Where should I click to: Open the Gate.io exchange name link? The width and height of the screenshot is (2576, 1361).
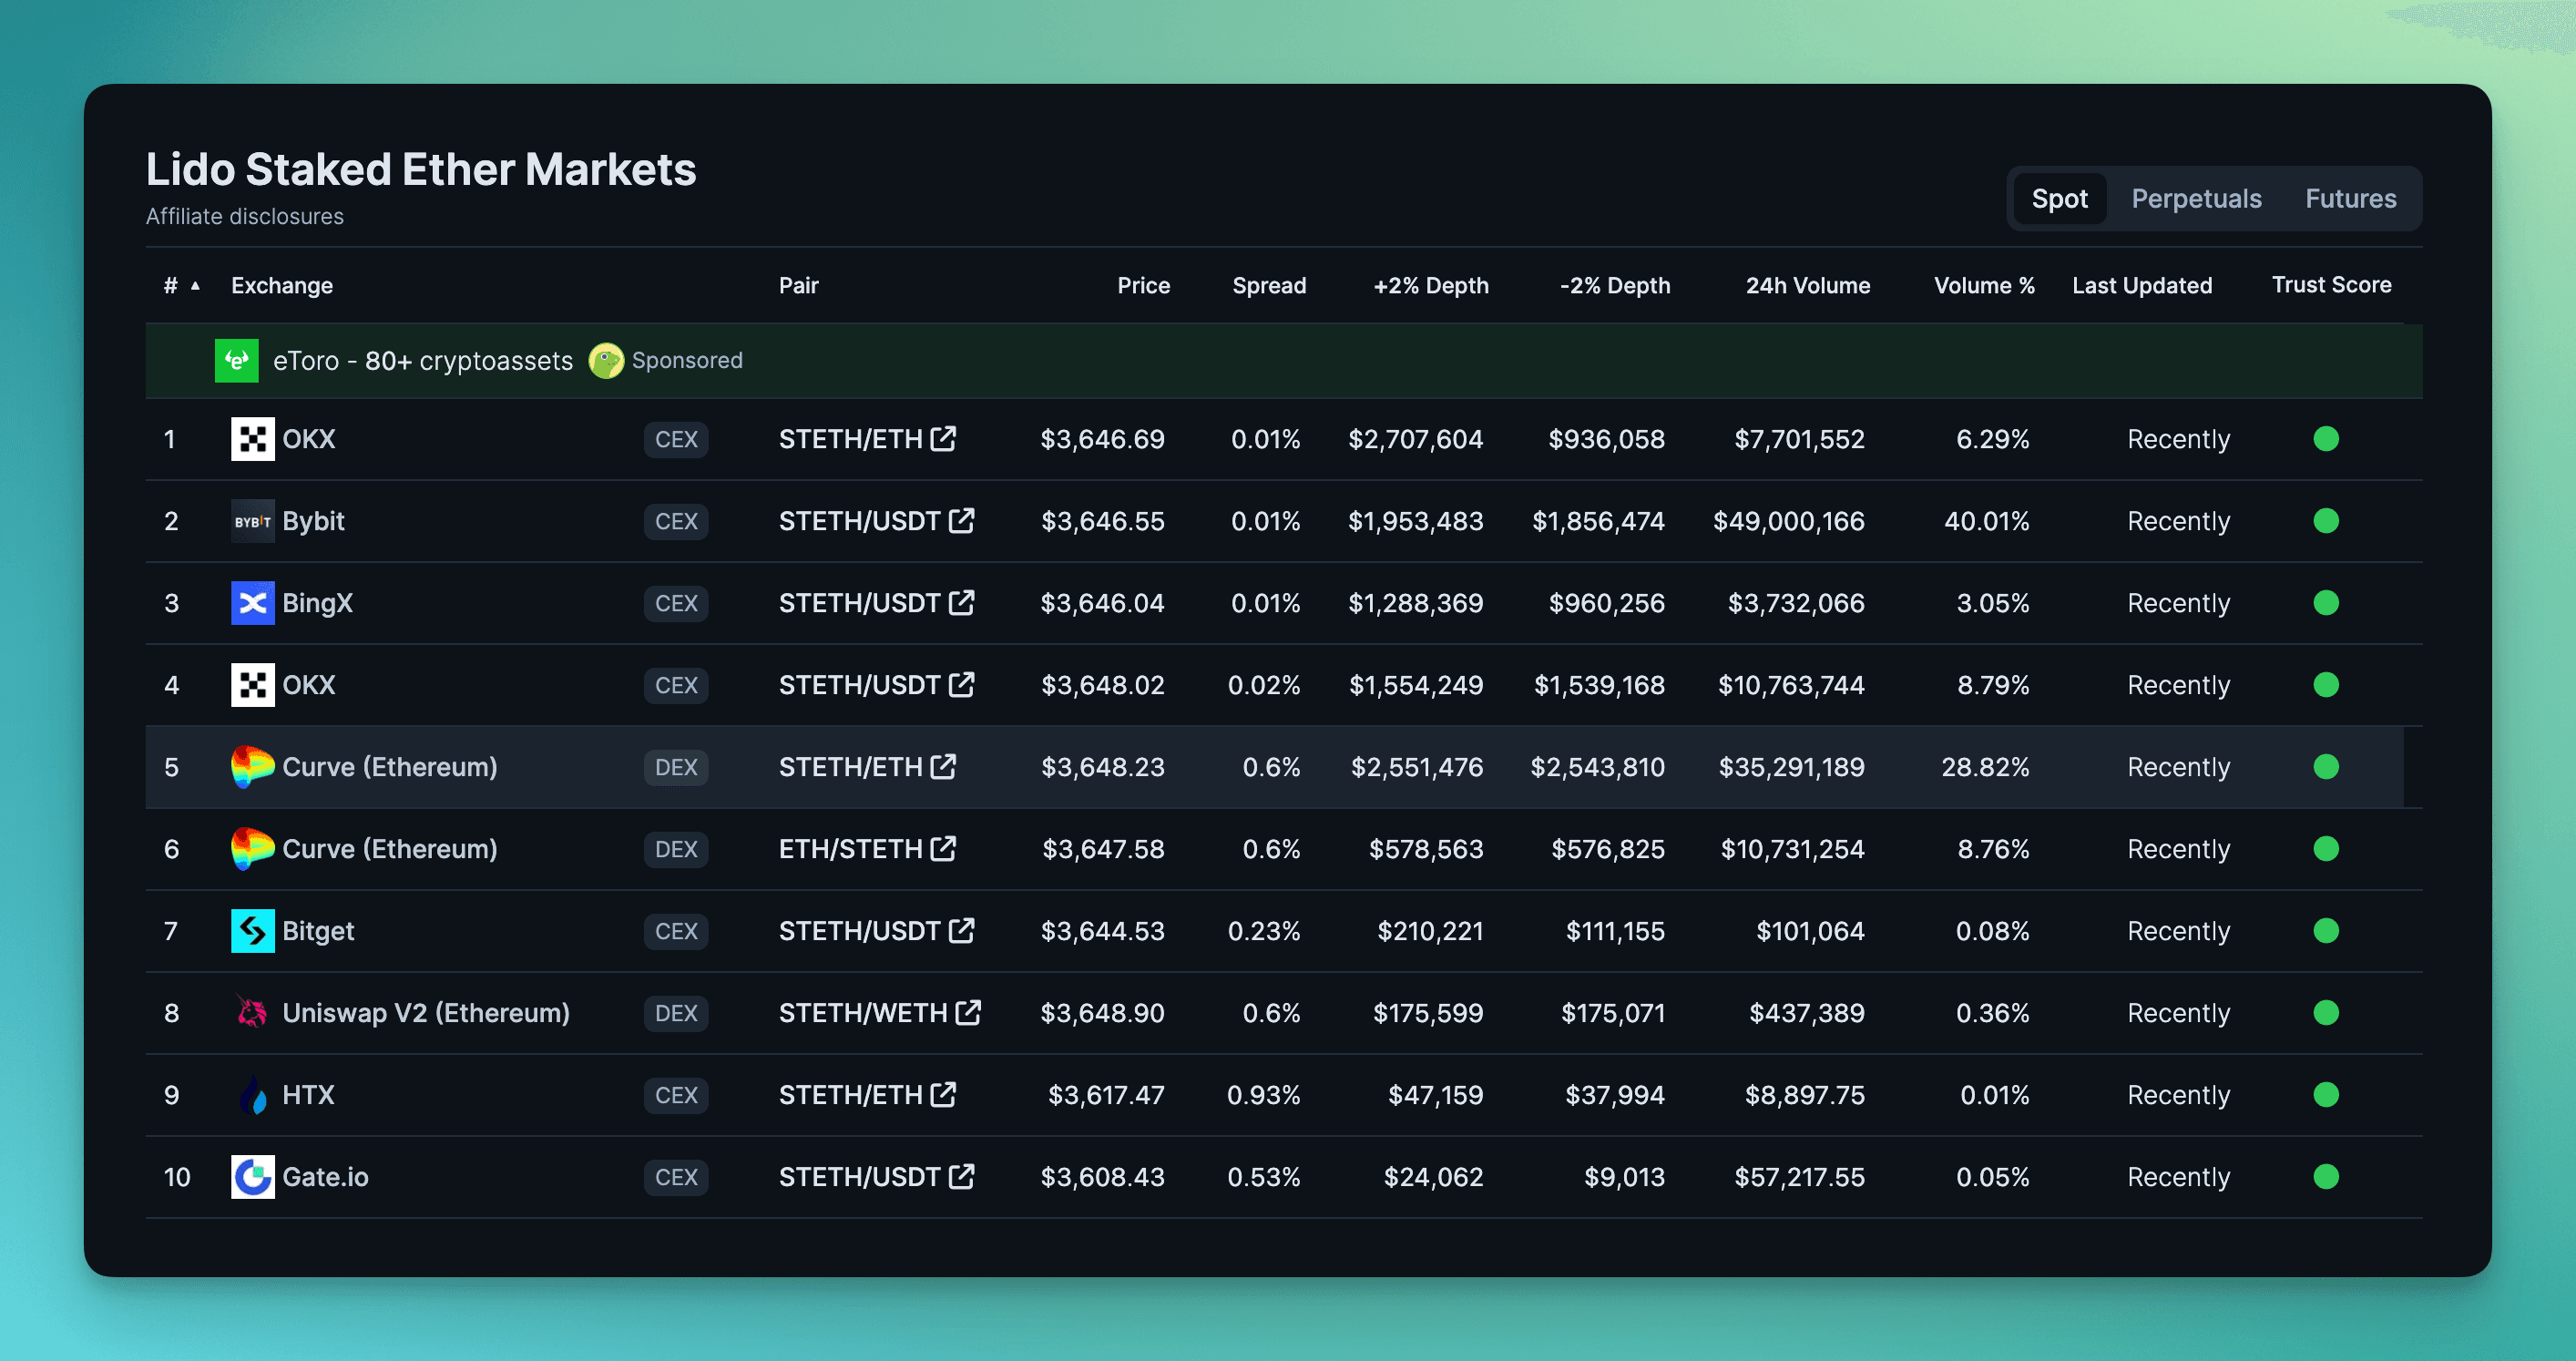click(x=325, y=1177)
